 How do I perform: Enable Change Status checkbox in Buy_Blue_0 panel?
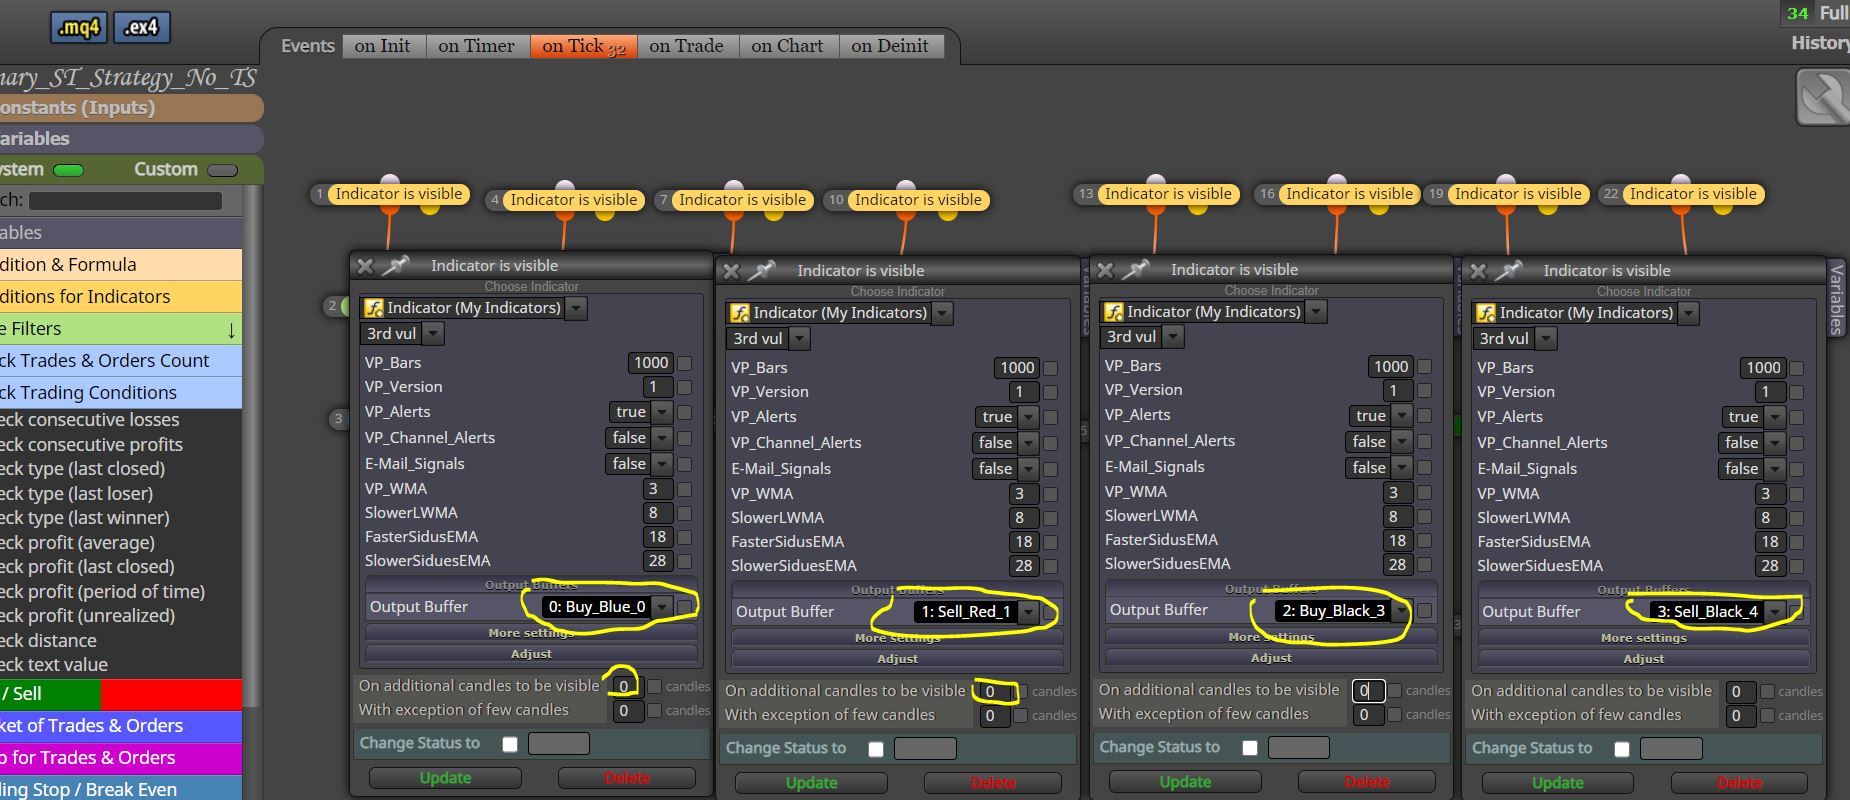click(510, 744)
